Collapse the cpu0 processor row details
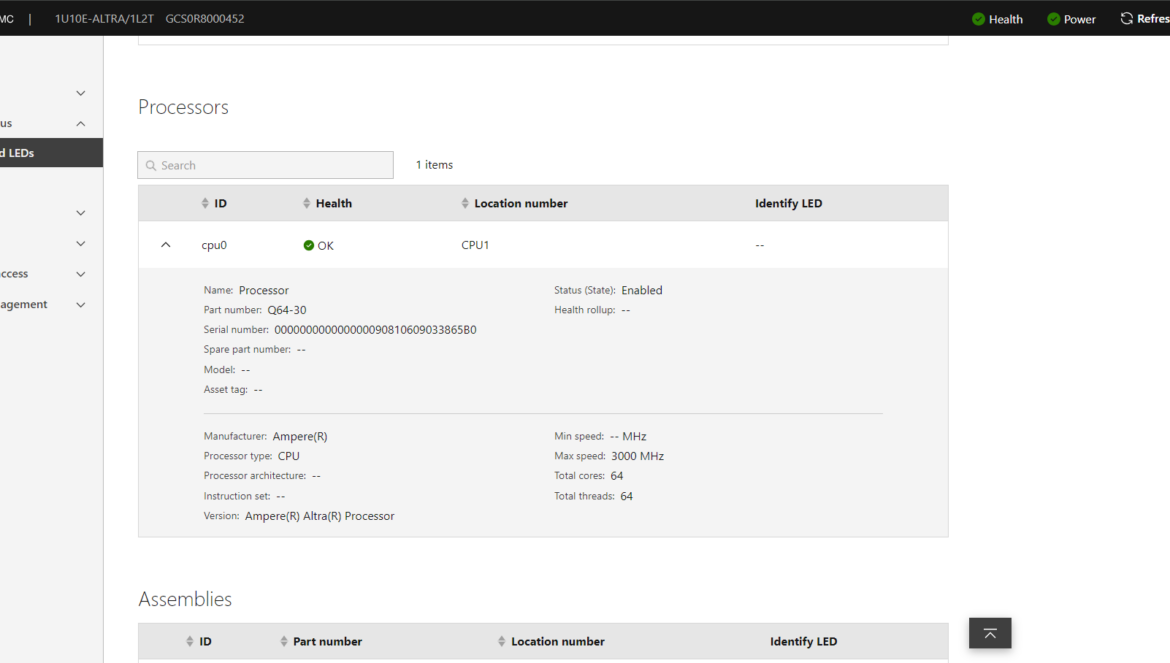 click(166, 245)
